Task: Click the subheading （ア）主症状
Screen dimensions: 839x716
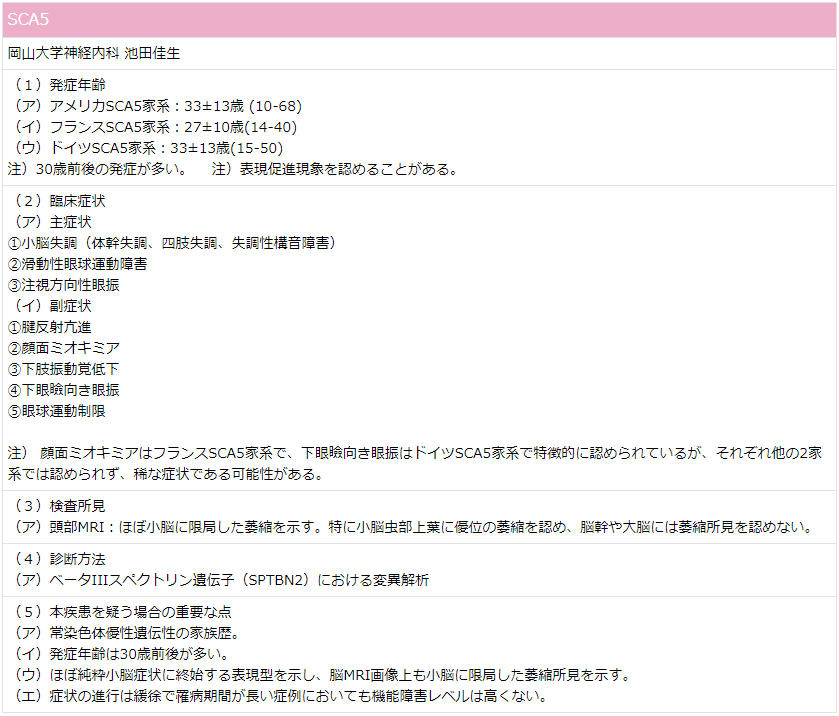Action: tap(50, 222)
